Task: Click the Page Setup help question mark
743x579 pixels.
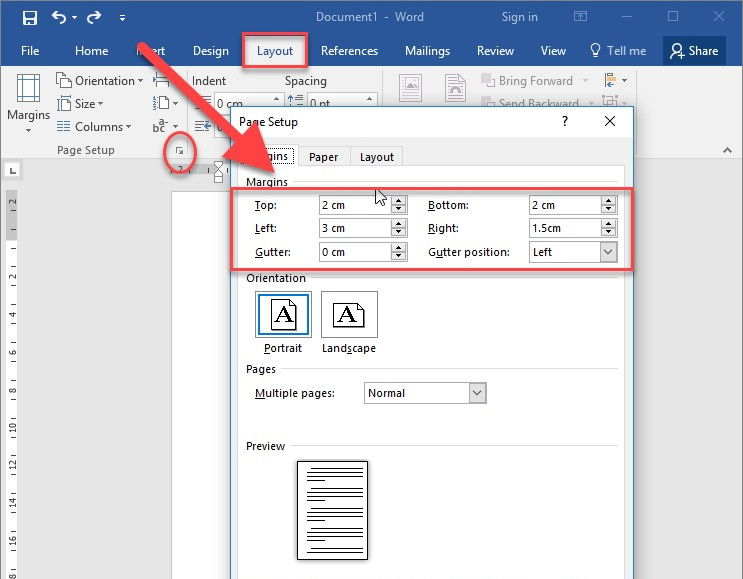Action: [565, 121]
